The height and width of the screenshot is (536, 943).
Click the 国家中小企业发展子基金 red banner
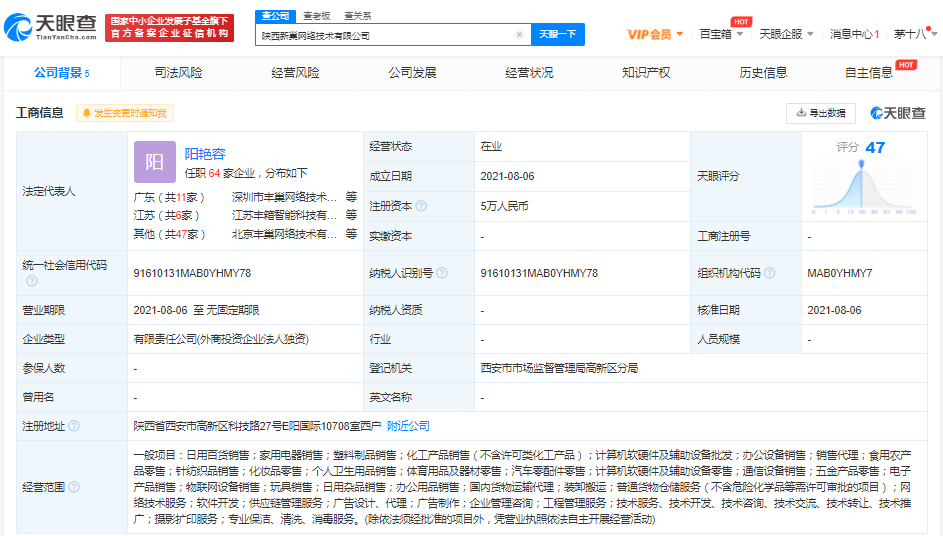(x=170, y=27)
